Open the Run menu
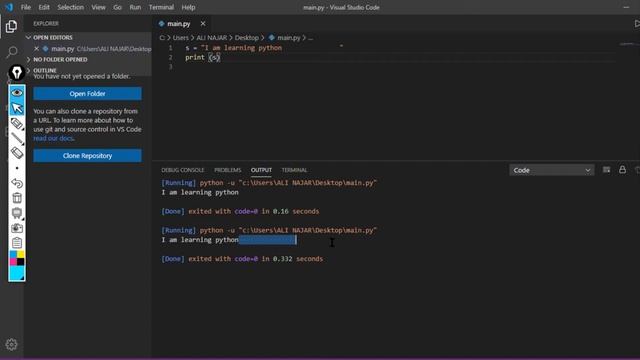Image resolution: width=640 pixels, height=360 pixels. pos(135,7)
